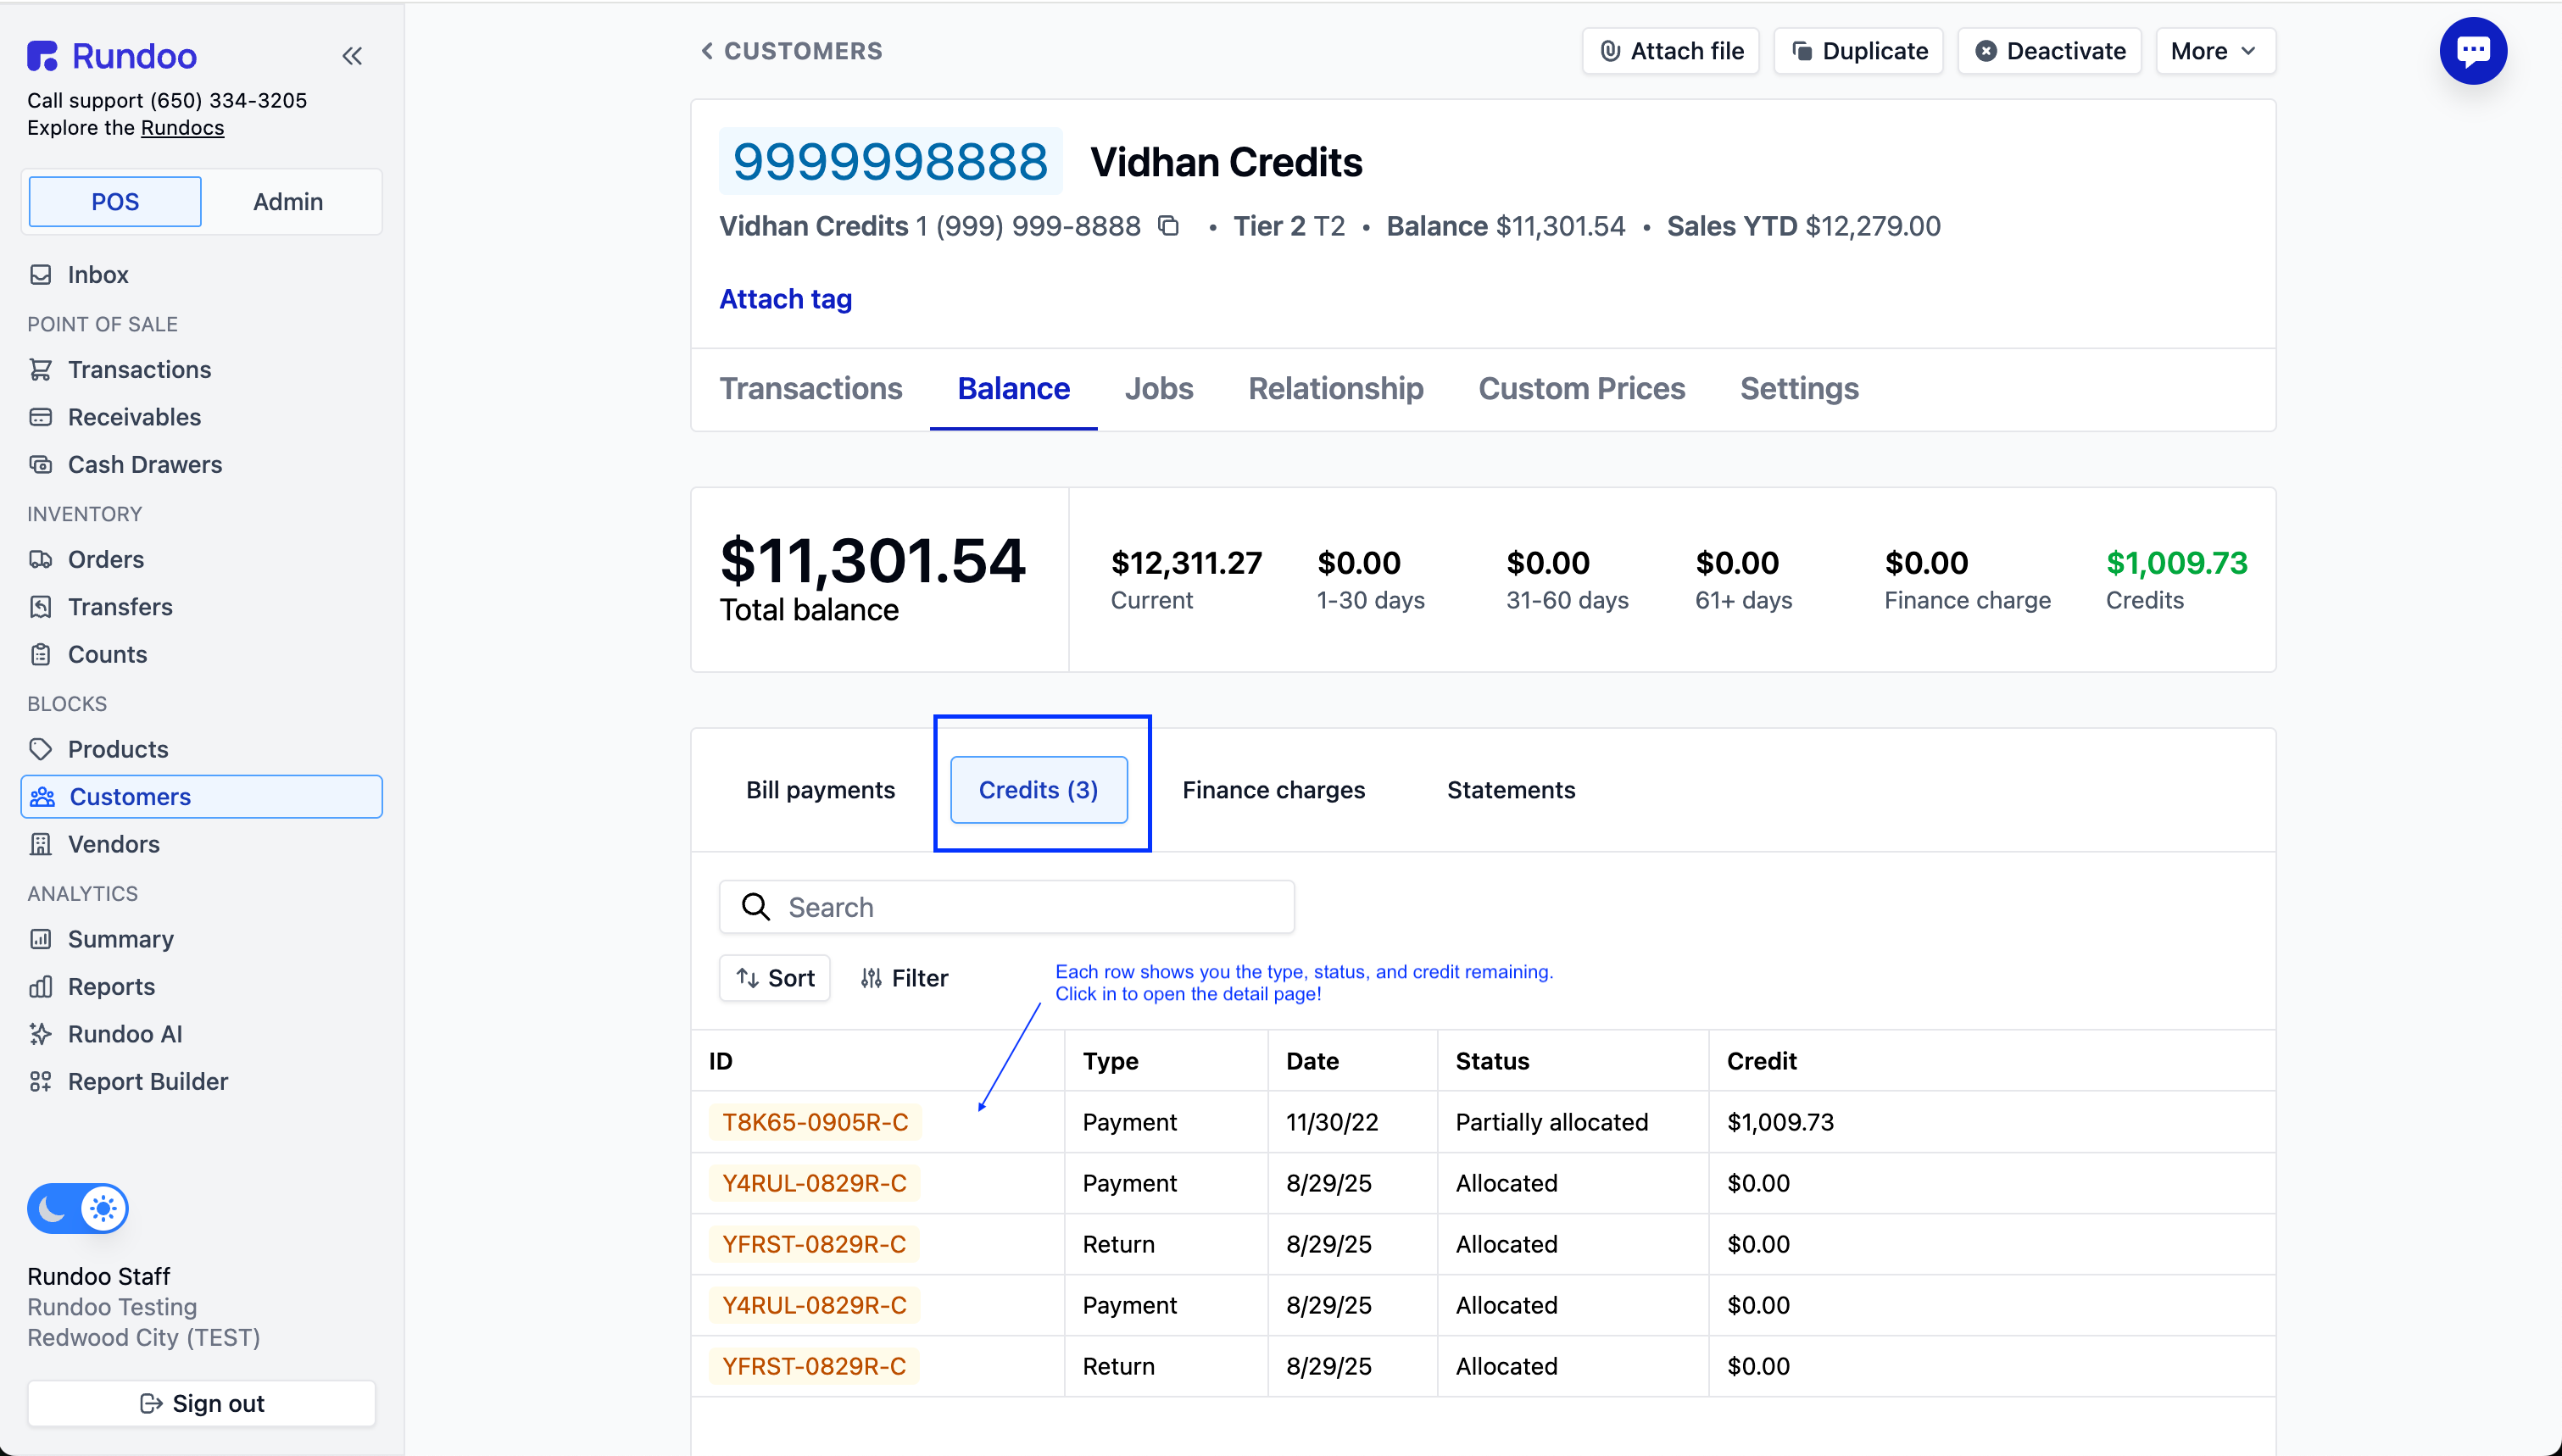This screenshot has height=1456, width=2562.
Task: Switch to Admin mode
Action: point(288,202)
